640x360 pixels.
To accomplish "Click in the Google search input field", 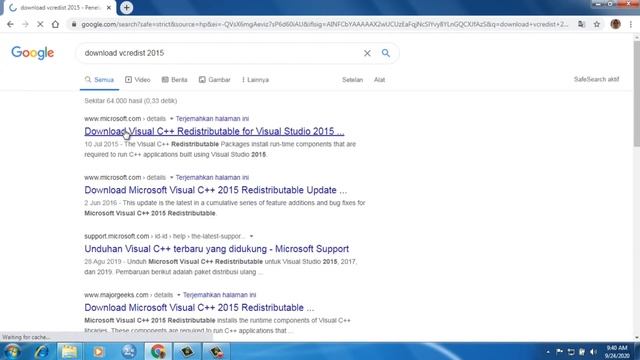I will [220, 53].
